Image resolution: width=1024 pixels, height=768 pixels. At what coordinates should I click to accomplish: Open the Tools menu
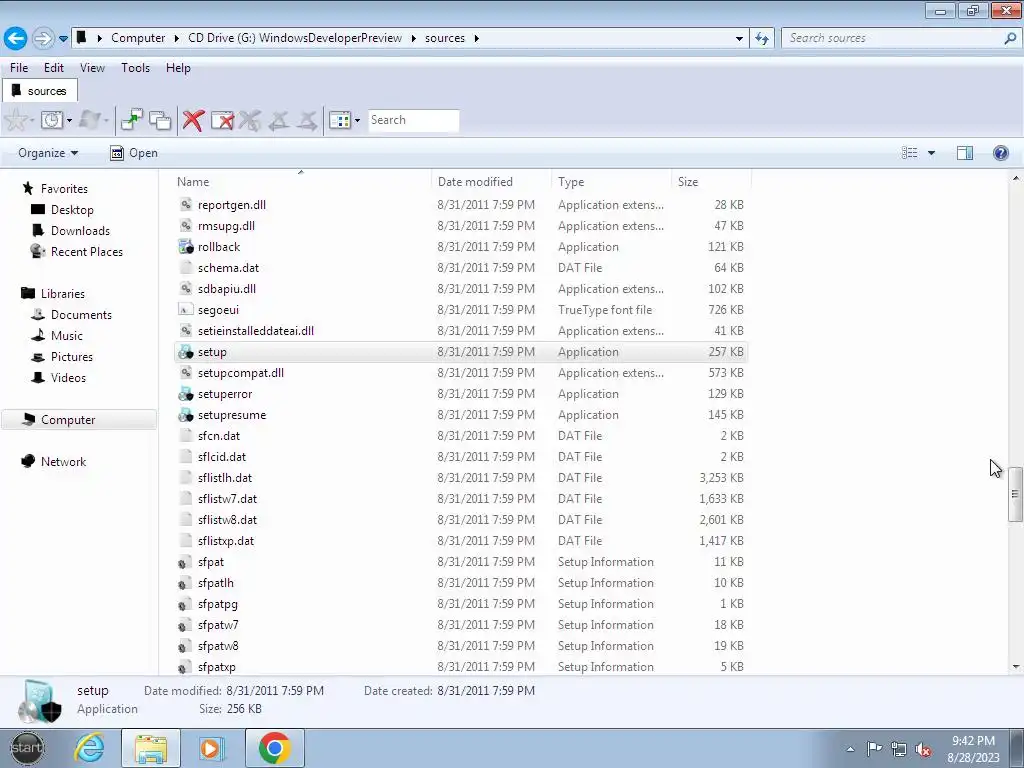click(x=135, y=68)
